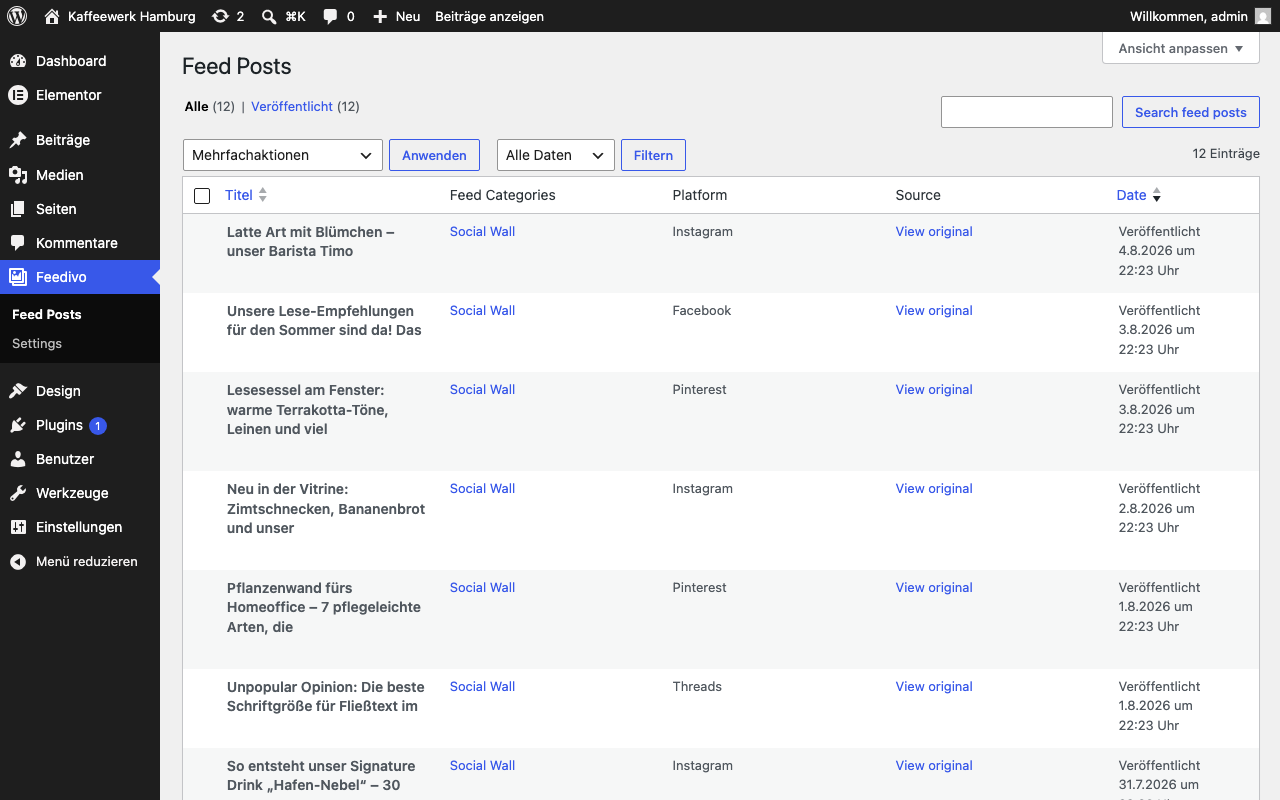Click the Werkzeuge wrench icon
Viewport: 1280px width, 800px height.
coord(18,493)
